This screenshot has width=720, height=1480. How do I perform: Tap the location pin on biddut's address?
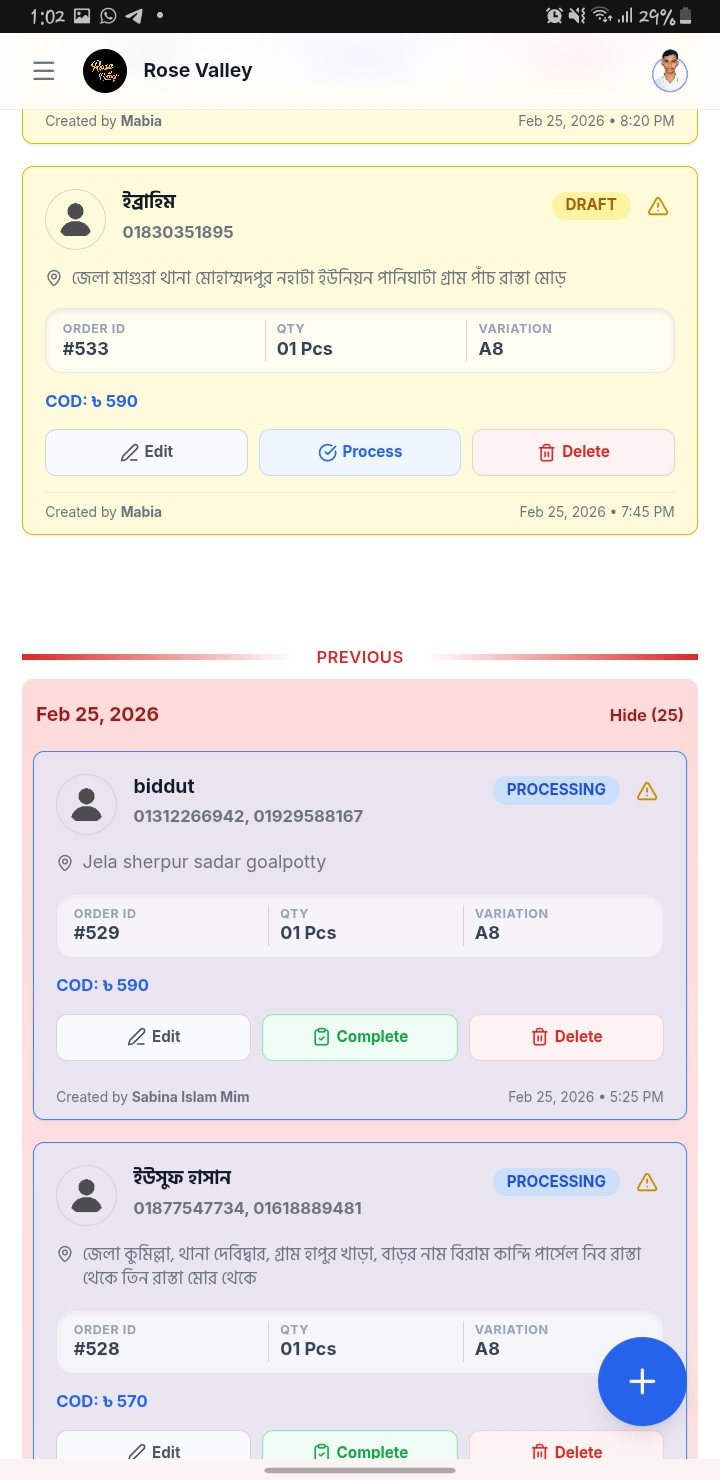[66, 863]
